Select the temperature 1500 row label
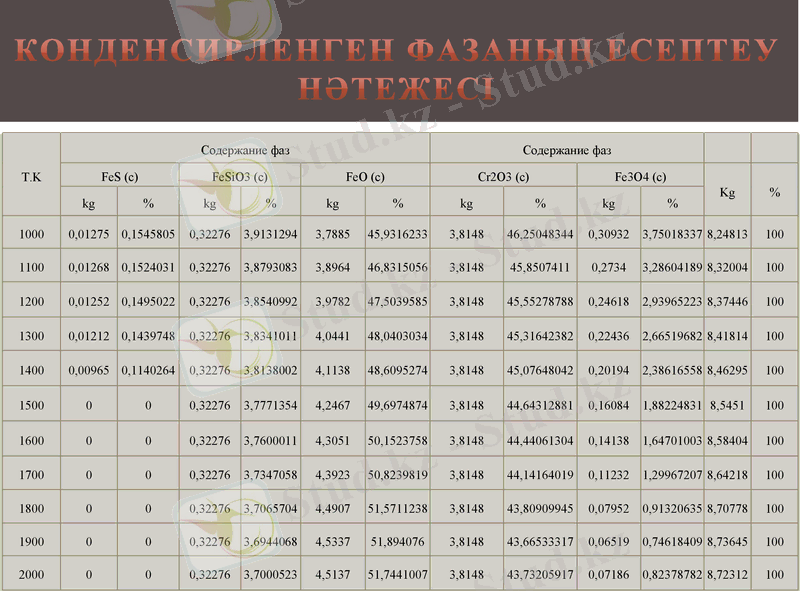 (32, 405)
